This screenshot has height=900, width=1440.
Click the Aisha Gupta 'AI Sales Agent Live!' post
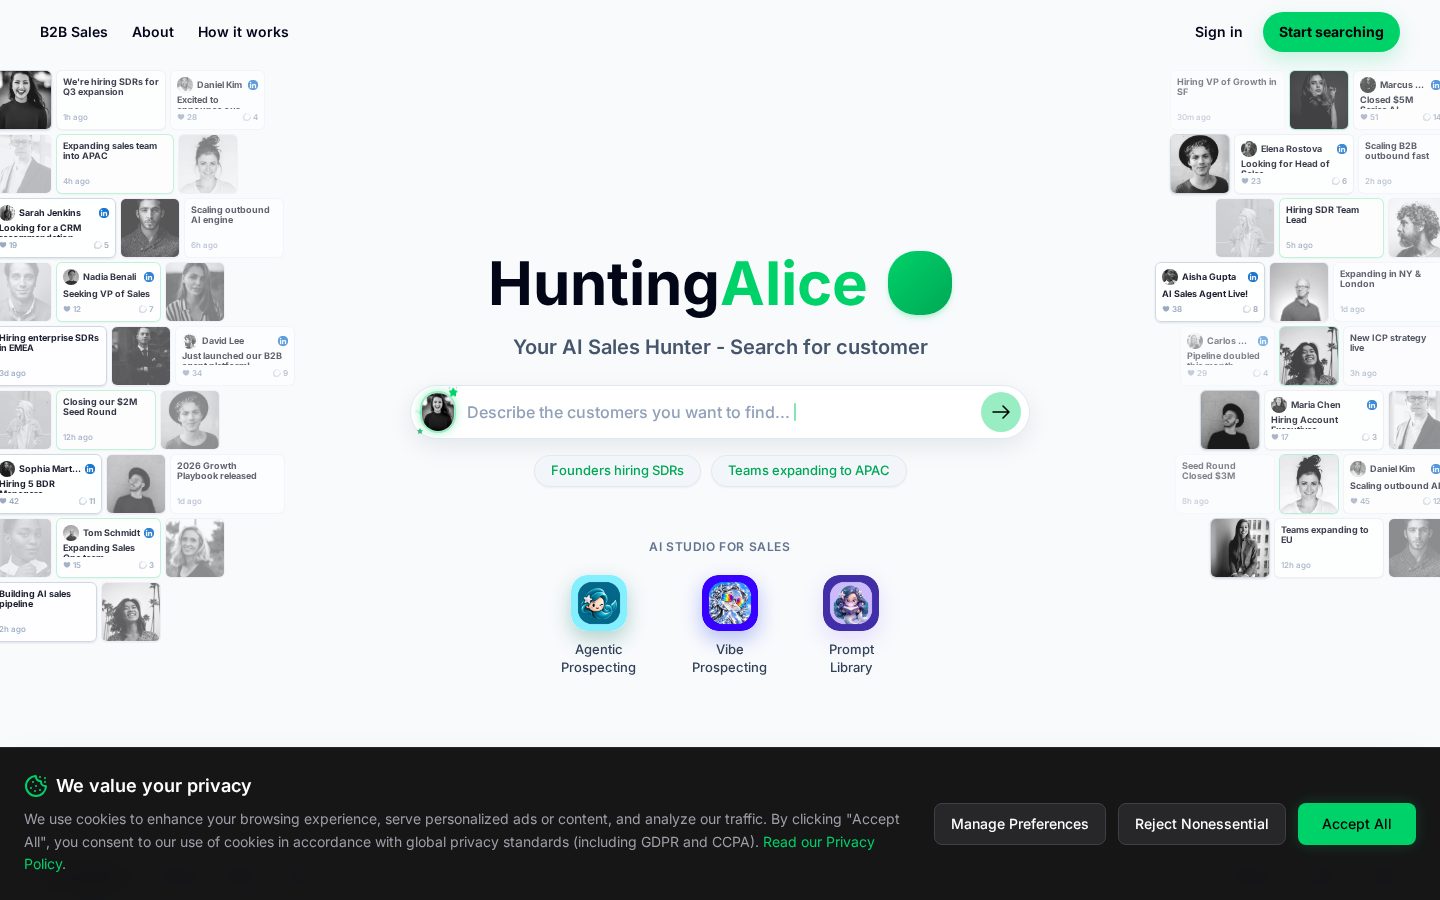tap(1210, 292)
